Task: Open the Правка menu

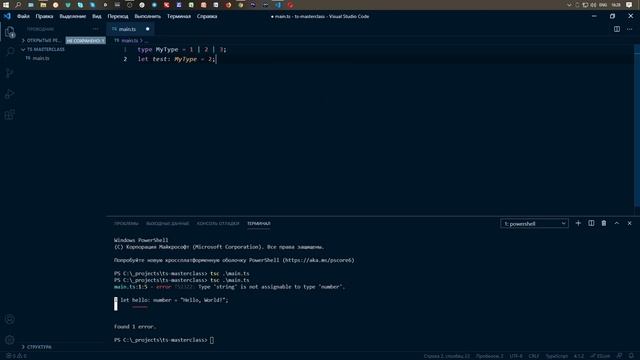Action: (x=44, y=16)
